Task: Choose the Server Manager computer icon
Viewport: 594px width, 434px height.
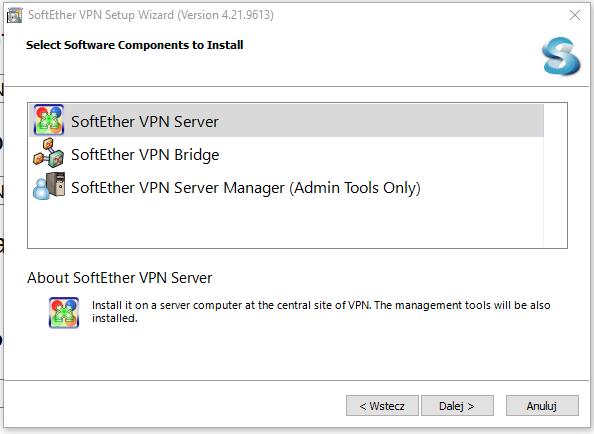Action: click(x=49, y=186)
